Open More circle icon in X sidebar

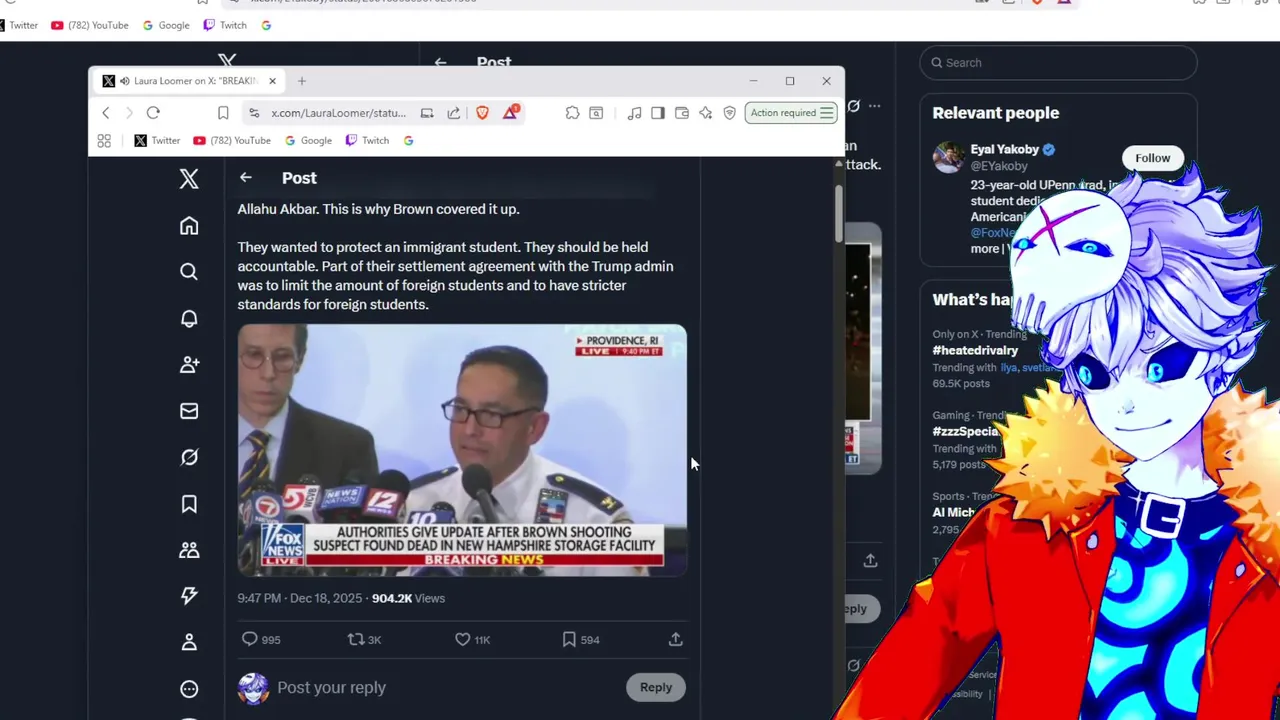pos(189,689)
